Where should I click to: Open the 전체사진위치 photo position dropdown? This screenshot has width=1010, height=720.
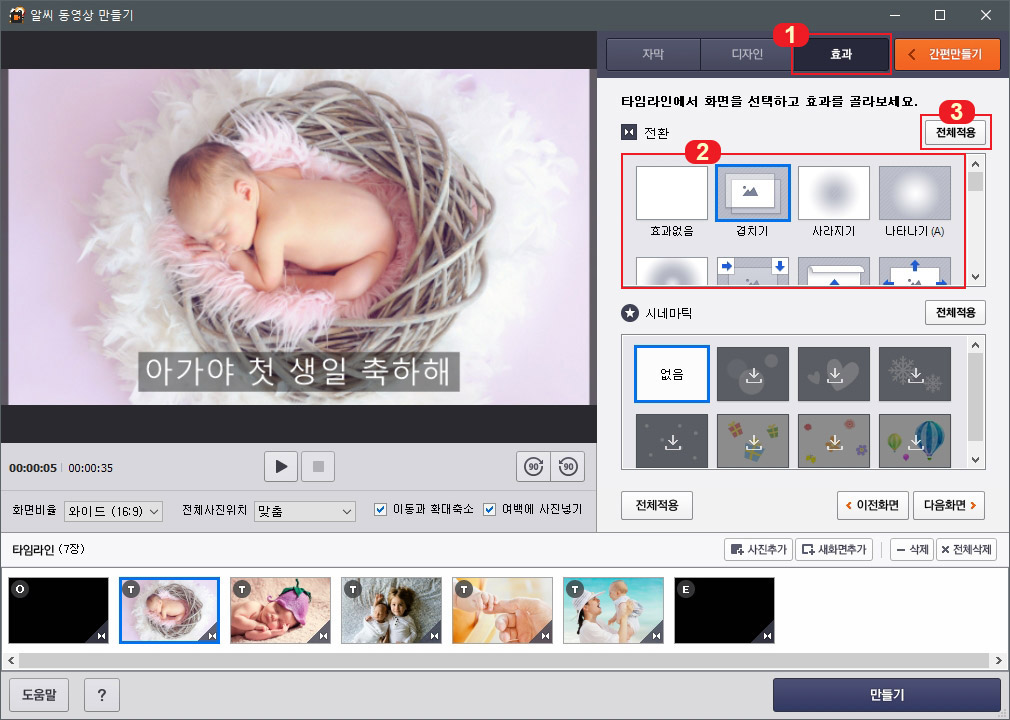point(304,509)
